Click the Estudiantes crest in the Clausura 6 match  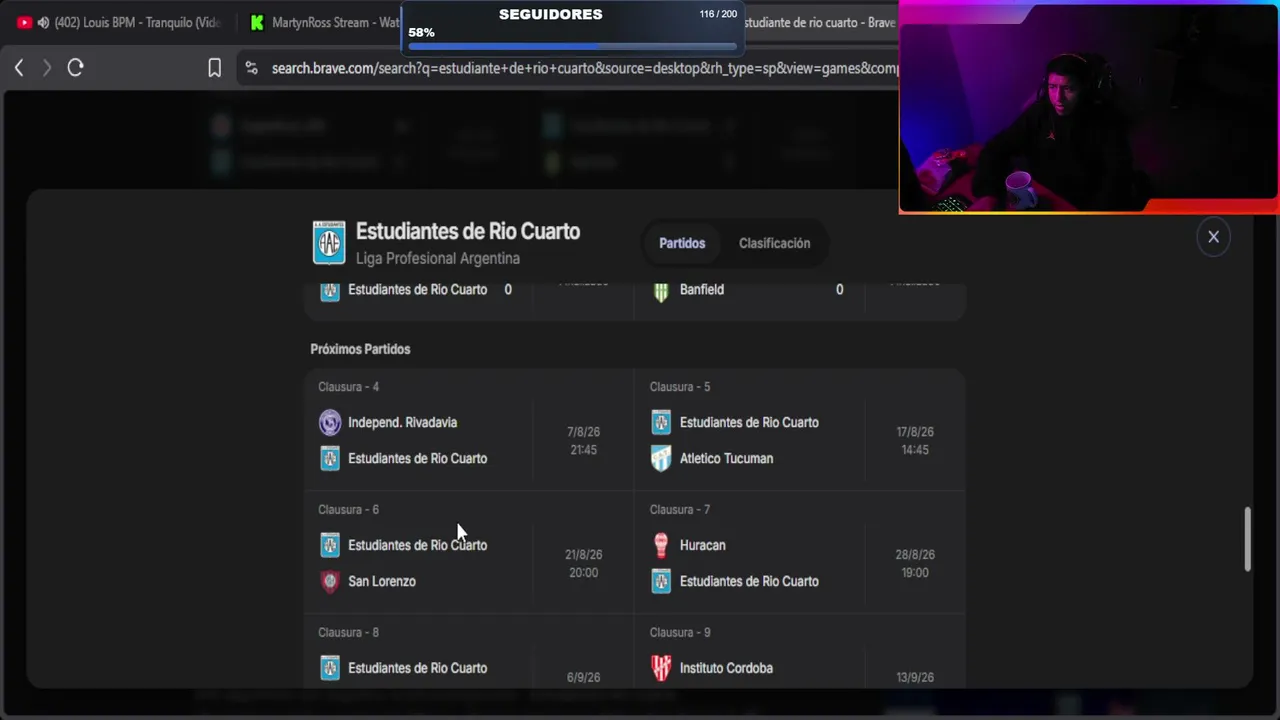[330, 545]
